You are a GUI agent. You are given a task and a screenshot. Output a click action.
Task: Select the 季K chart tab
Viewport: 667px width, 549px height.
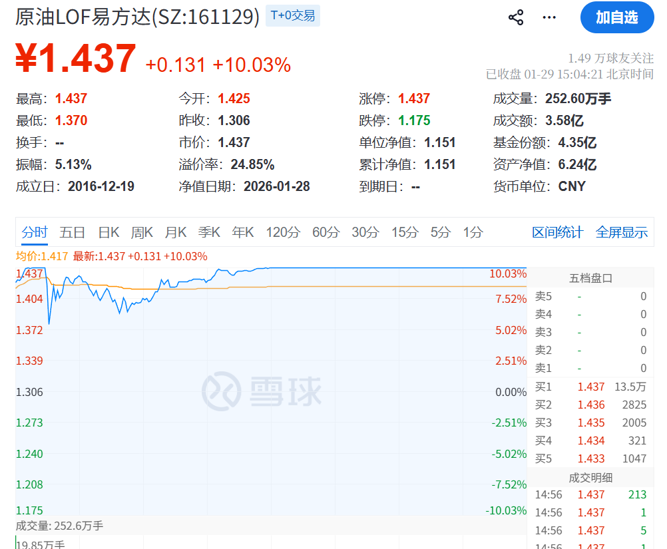pyautogui.click(x=208, y=232)
